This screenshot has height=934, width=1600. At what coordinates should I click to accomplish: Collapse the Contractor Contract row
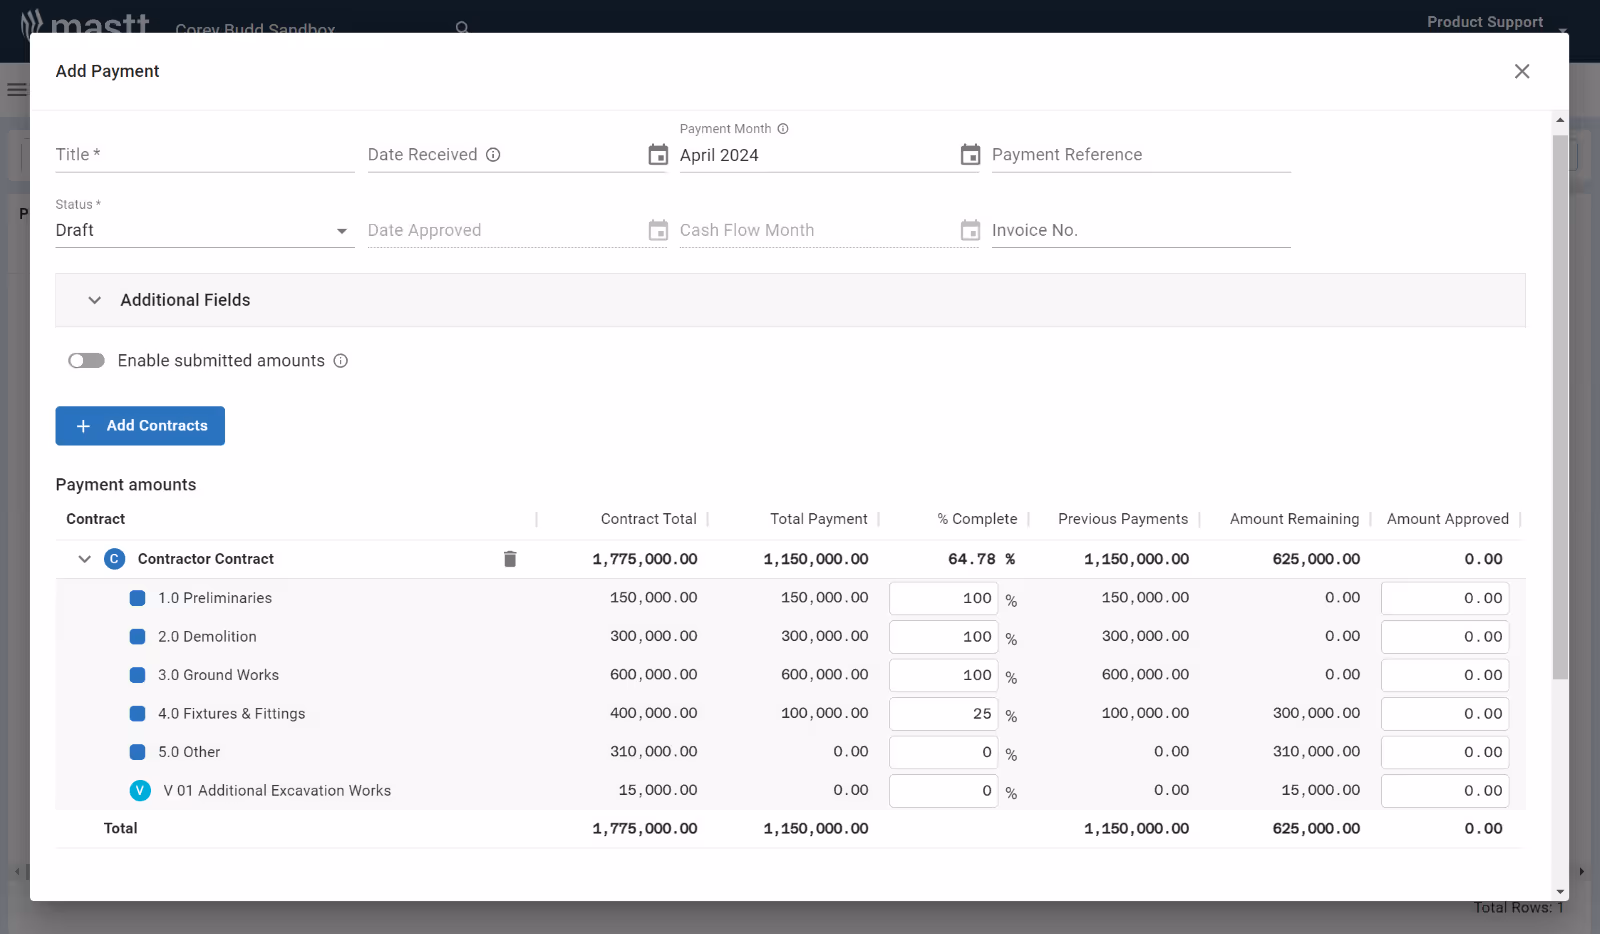click(x=85, y=559)
